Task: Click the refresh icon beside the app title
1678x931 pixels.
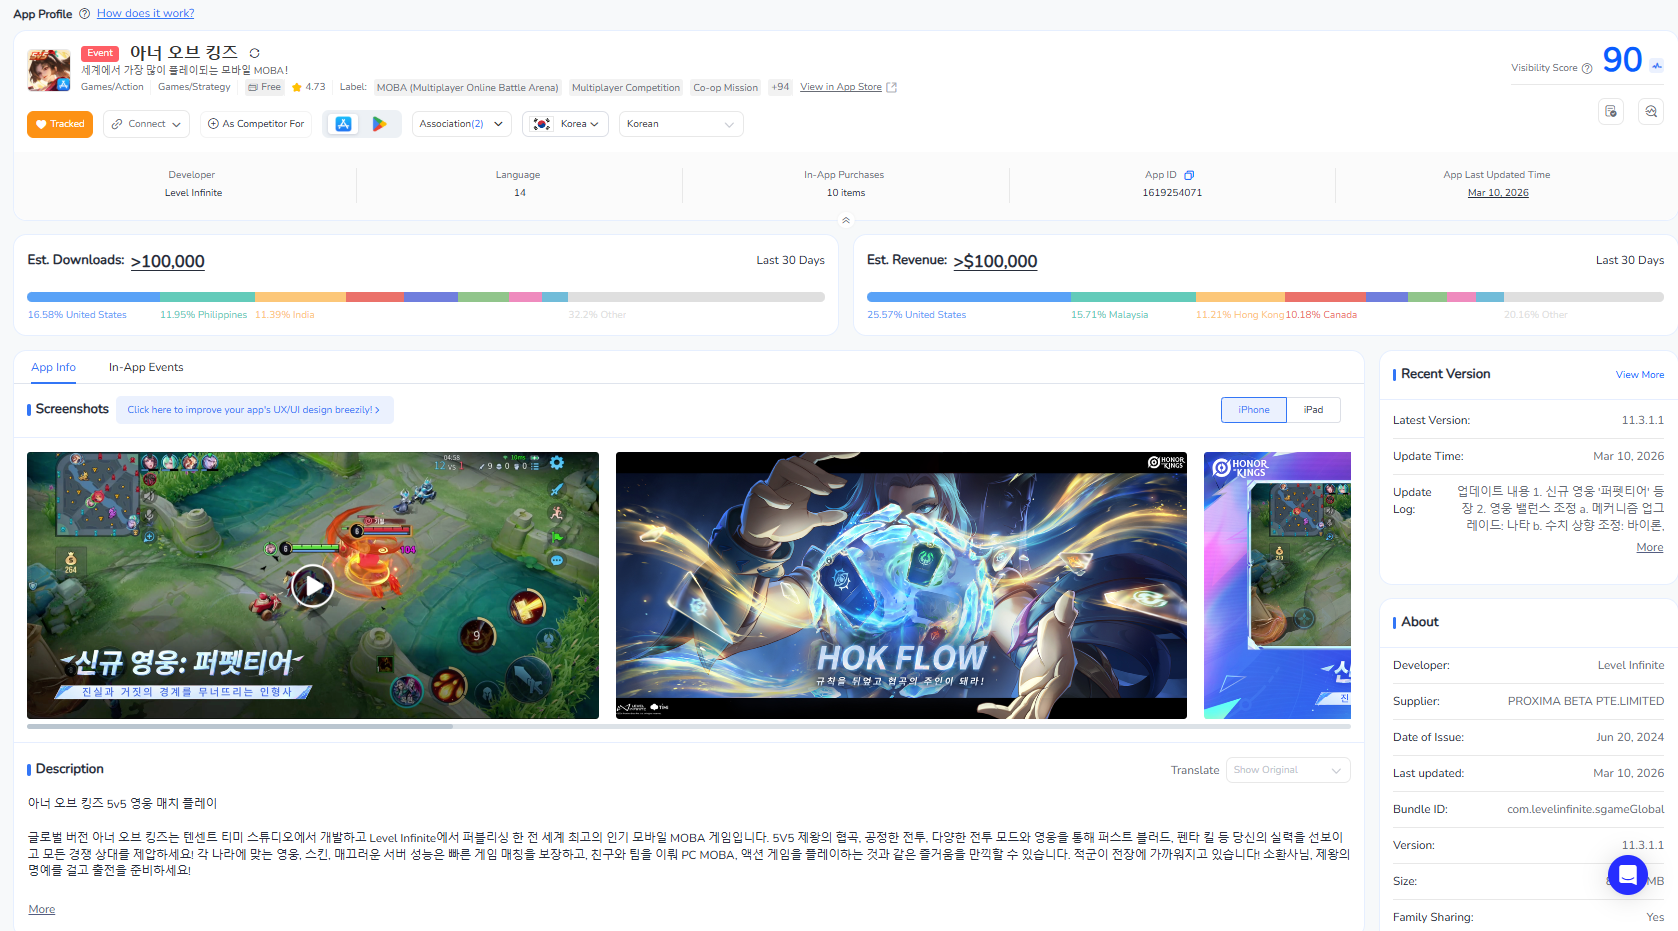Action: [x=254, y=53]
